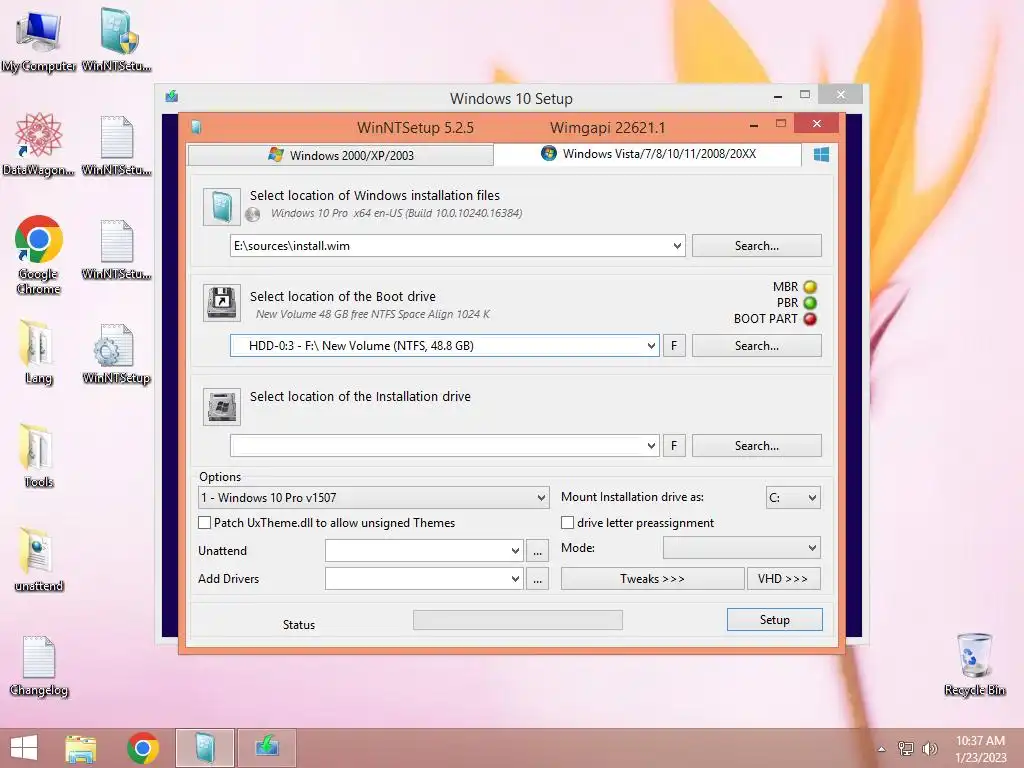Expand the Installation drive dropdown
The height and width of the screenshot is (768, 1024).
(x=651, y=445)
